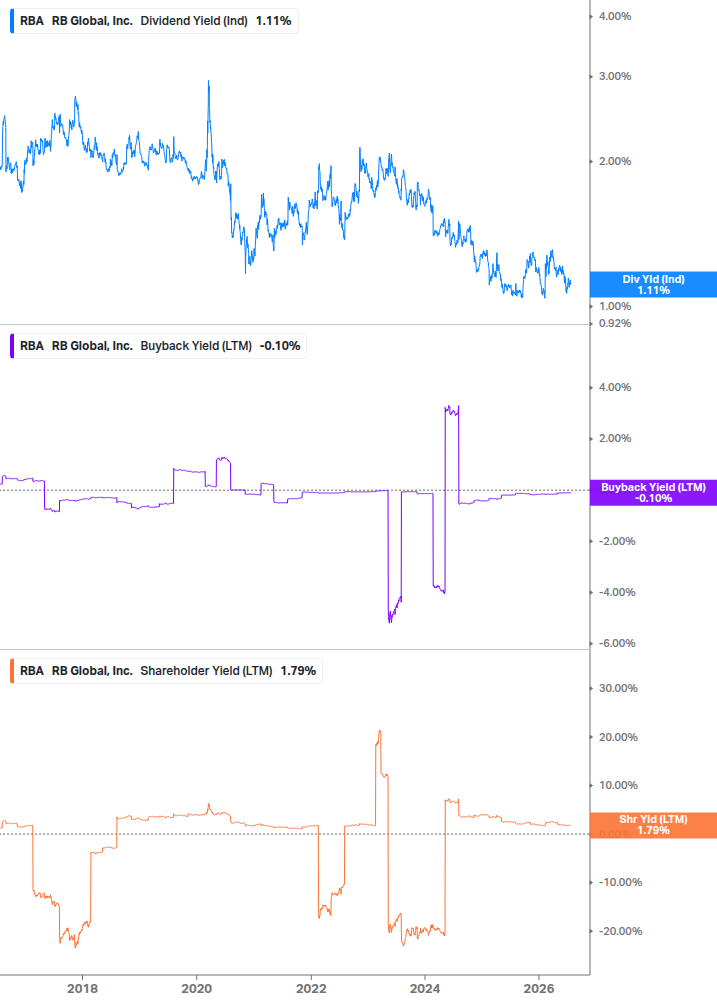Click the -0.10% value in buyback legend
This screenshot has width=717, height=1005.
click(280, 345)
